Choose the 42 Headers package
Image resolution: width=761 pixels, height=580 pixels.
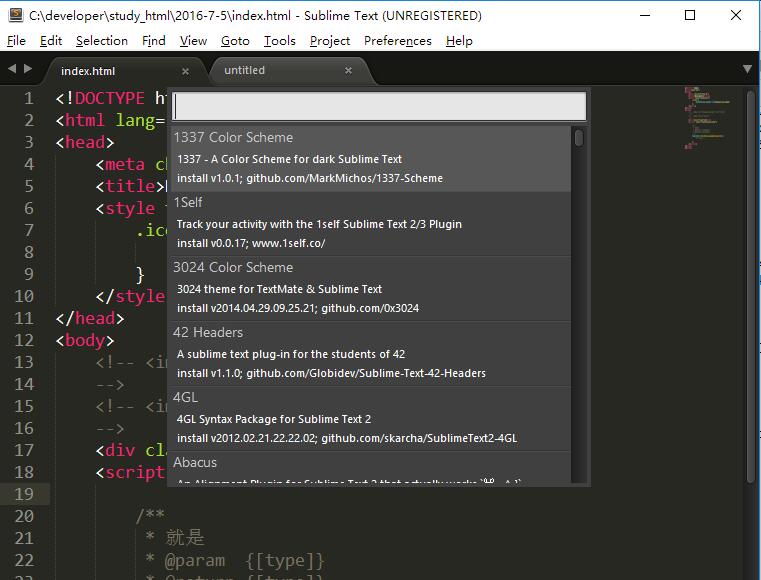[x=370, y=353]
